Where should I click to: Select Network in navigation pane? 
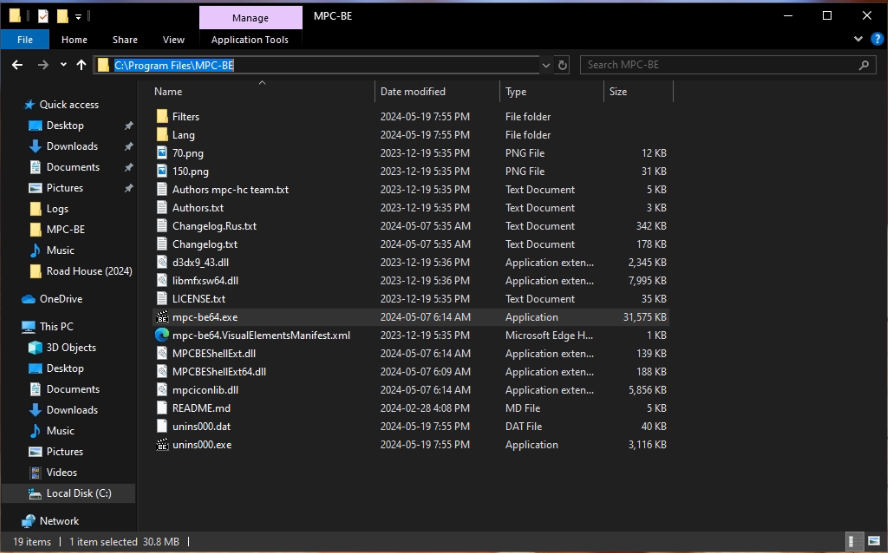[x=59, y=521]
